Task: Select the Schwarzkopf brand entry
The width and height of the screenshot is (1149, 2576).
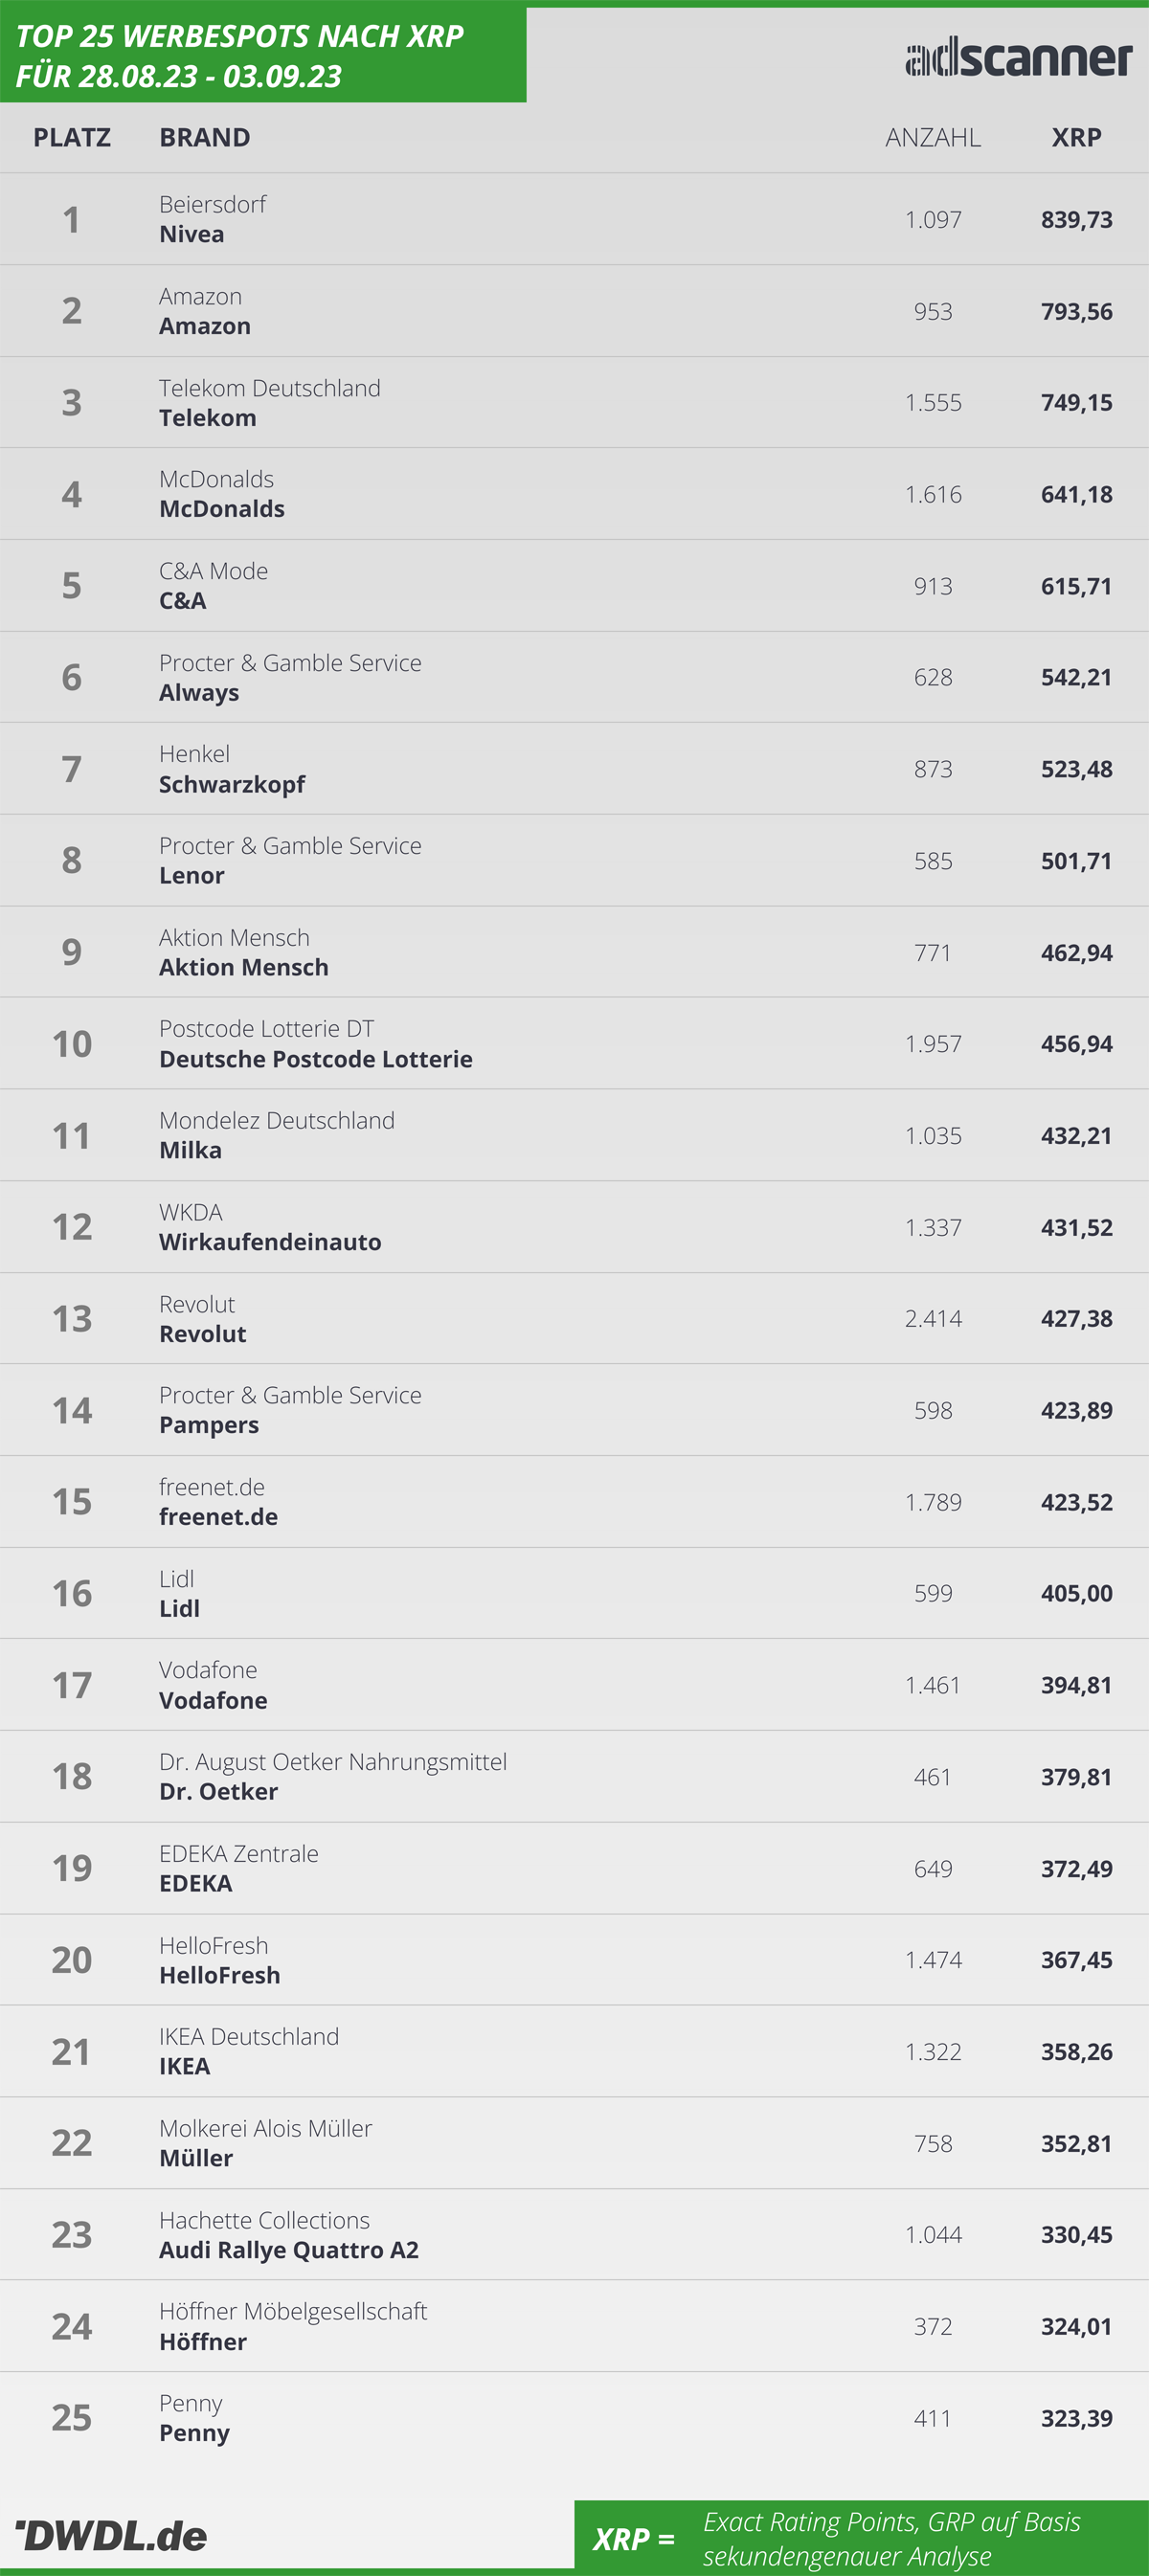Action: [232, 785]
